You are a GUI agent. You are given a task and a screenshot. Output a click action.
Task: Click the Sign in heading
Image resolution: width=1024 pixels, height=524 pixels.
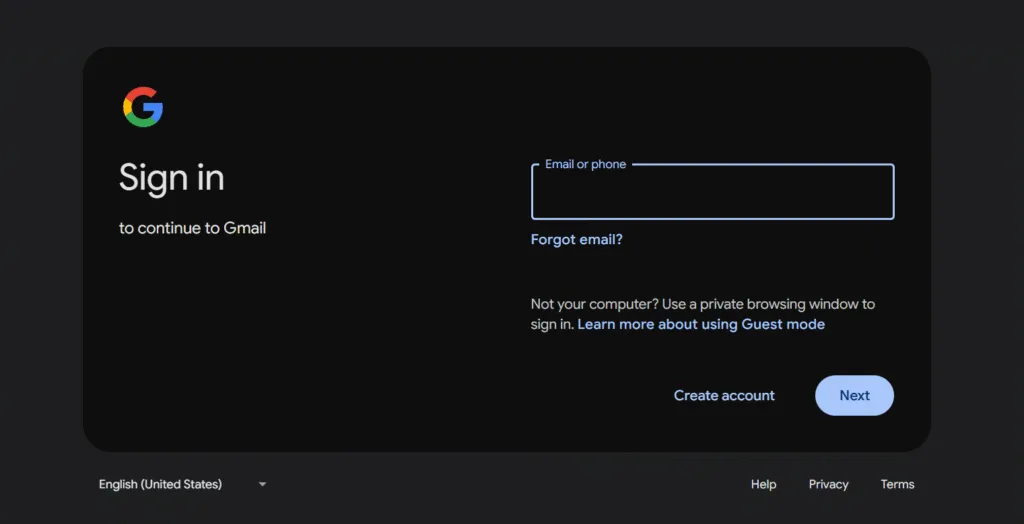[x=171, y=178]
